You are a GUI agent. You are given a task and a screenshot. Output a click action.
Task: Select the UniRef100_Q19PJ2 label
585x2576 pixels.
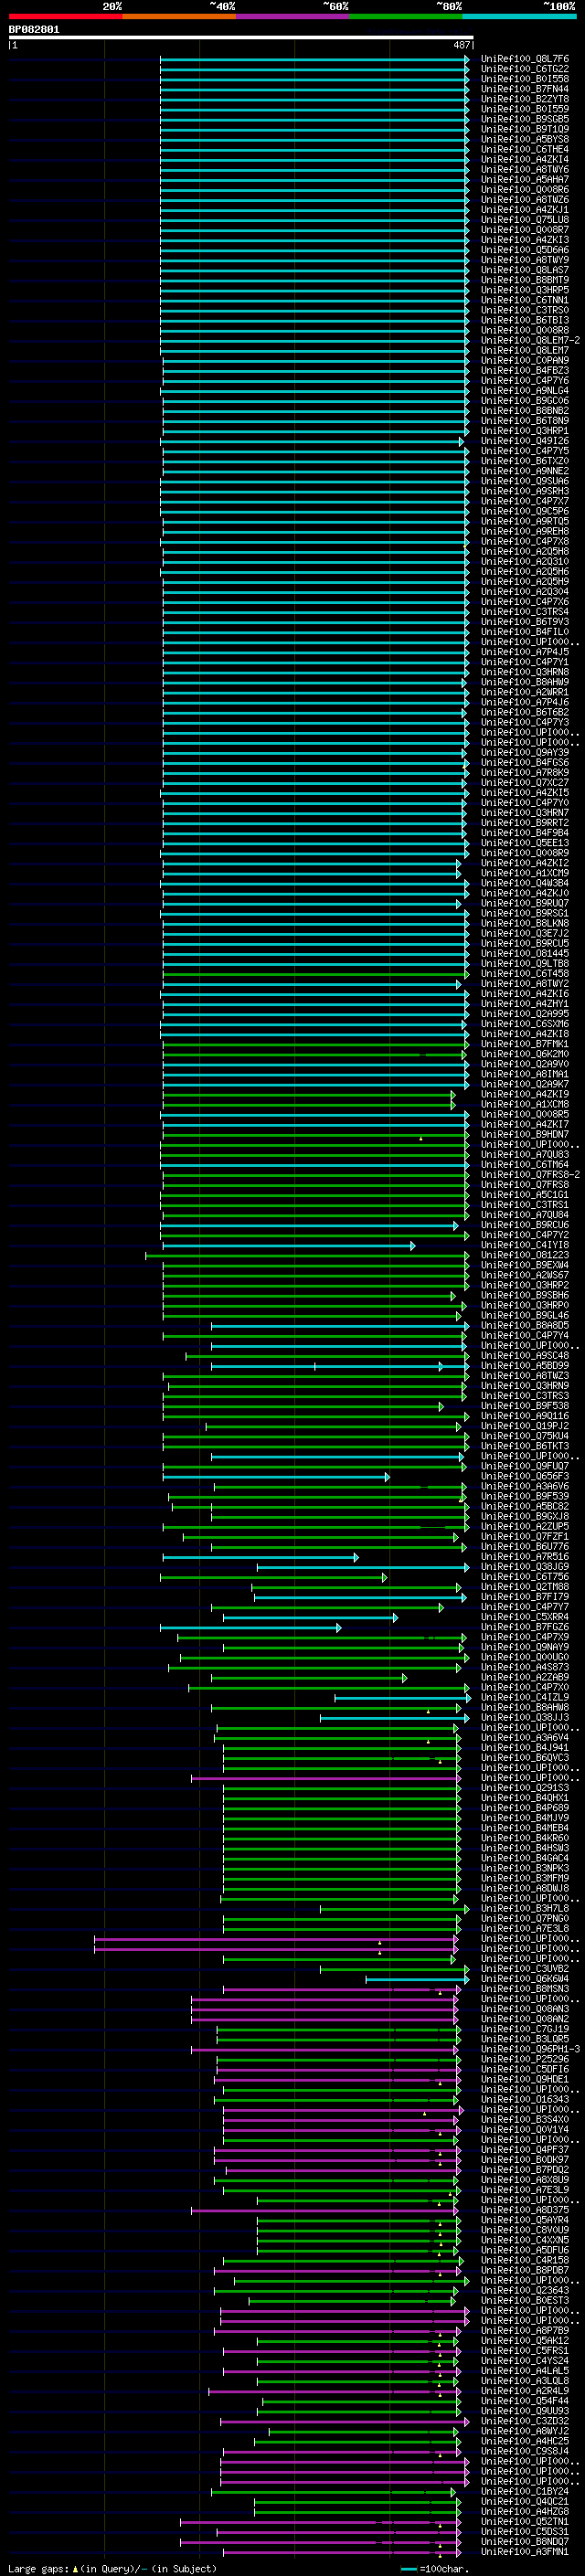[x=525, y=1426]
